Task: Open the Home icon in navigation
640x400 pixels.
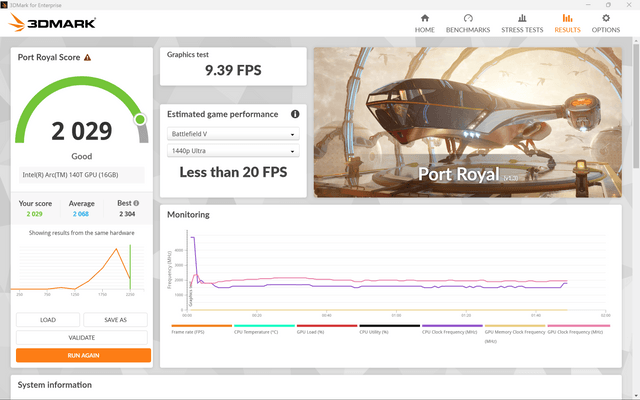Action: click(x=424, y=18)
